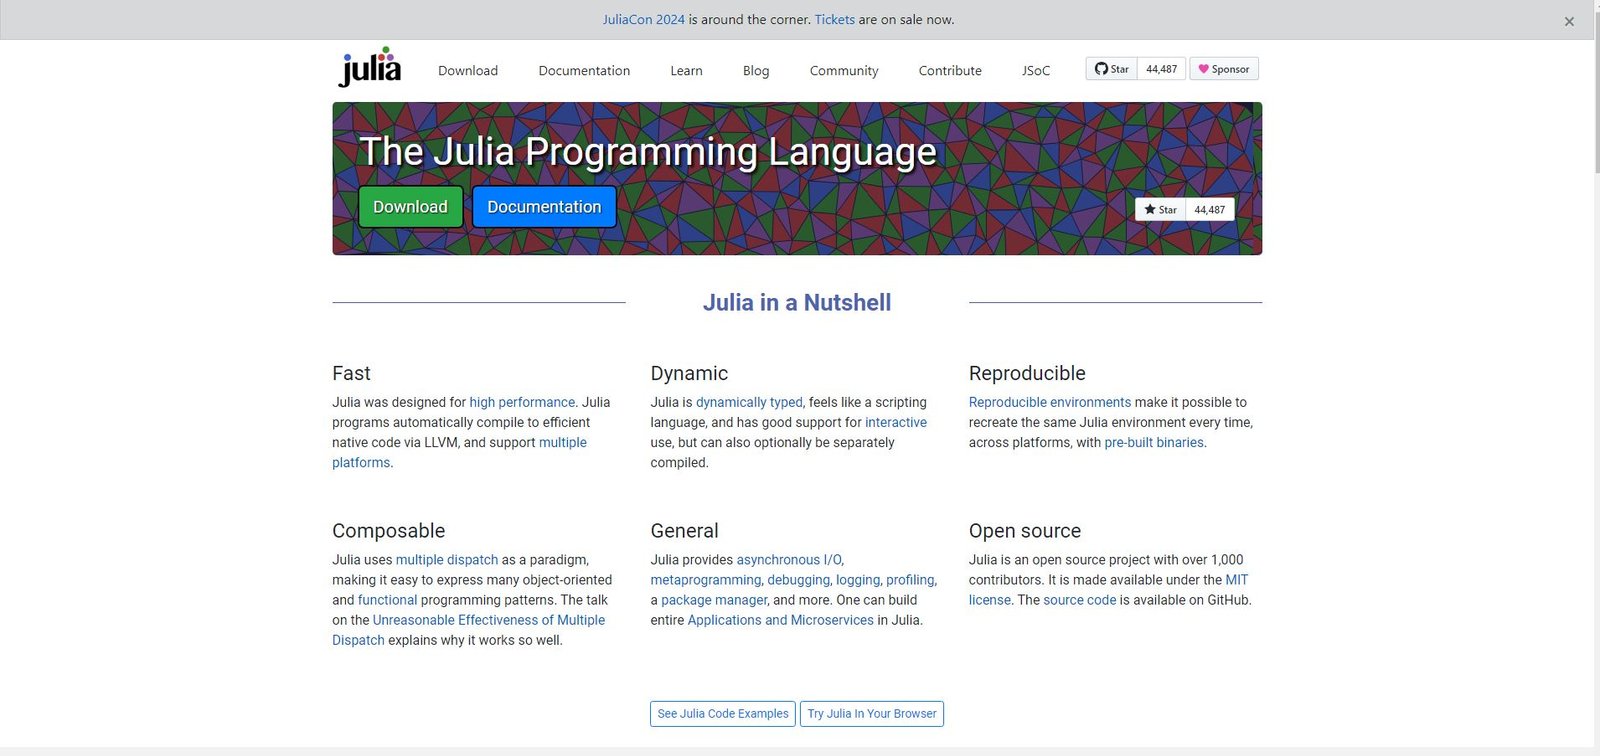The width and height of the screenshot is (1600, 756).
Task: Open Reproducible environments link
Action: (1050, 402)
